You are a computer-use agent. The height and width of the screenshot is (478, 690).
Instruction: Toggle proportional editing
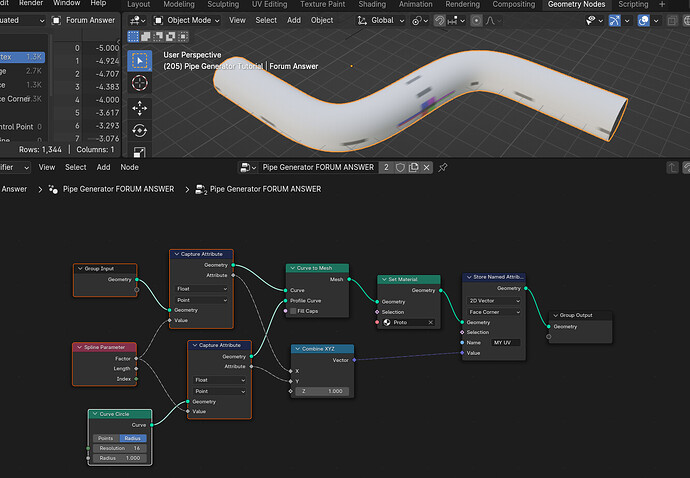[x=476, y=20]
